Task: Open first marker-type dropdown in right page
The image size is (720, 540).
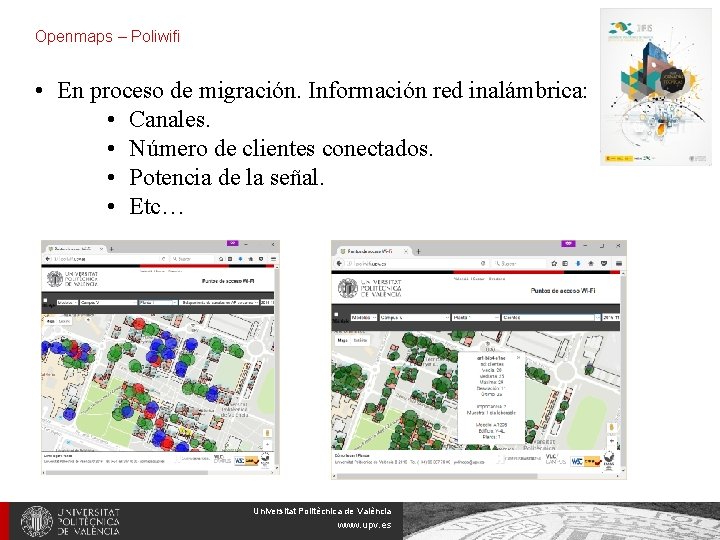Action: tap(364, 317)
